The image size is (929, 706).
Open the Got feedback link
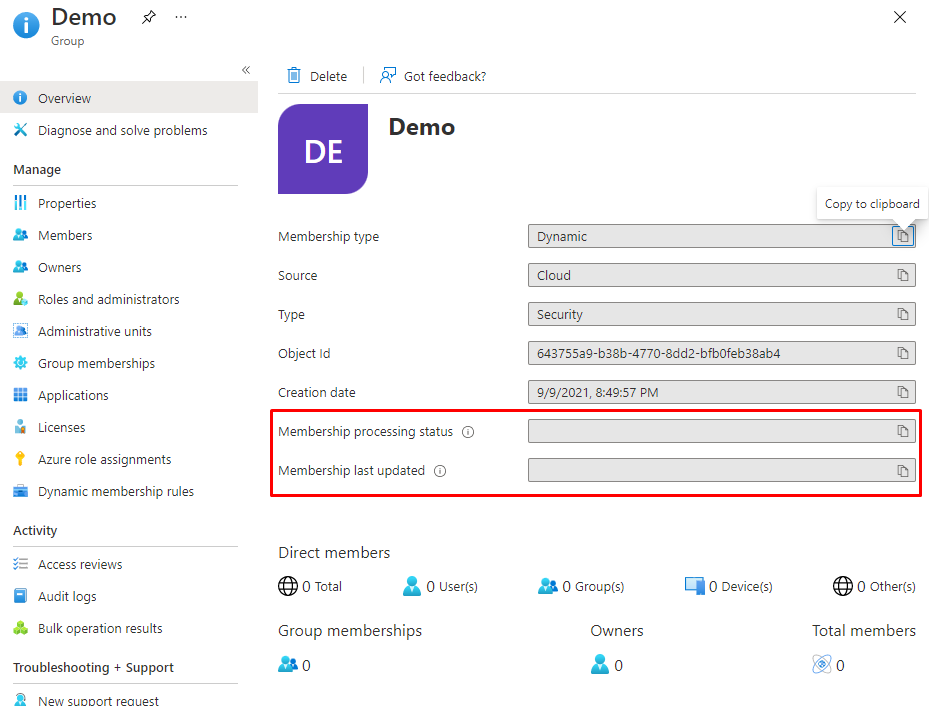coord(433,76)
